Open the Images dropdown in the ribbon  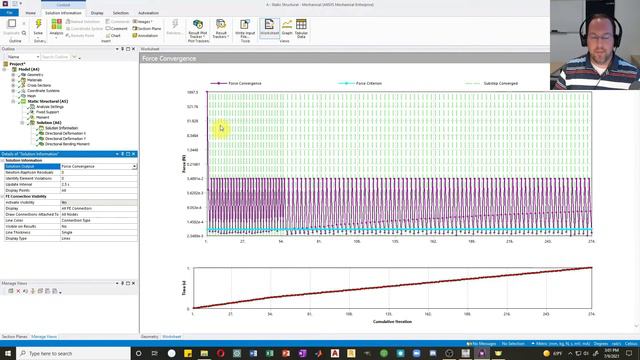(x=142, y=21)
